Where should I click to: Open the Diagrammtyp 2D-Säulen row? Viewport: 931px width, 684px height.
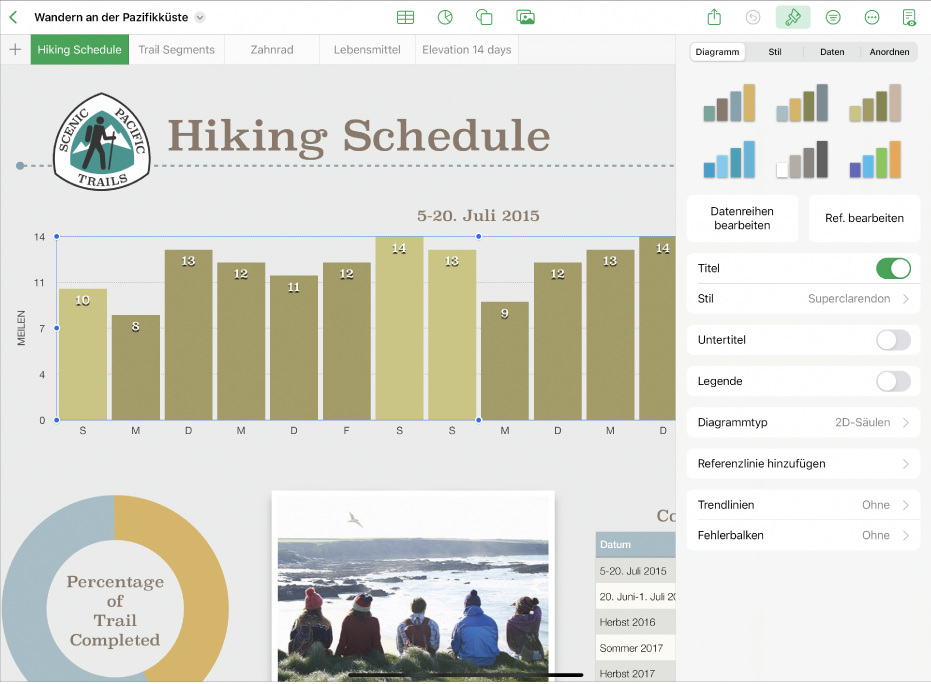[x=803, y=422]
